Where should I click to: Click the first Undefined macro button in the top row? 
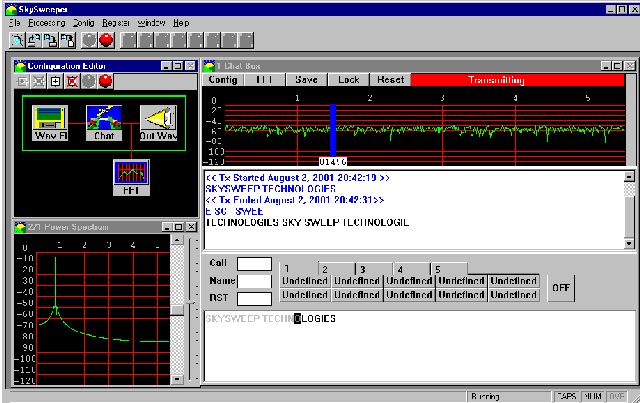pyautogui.click(x=305, y=281)
